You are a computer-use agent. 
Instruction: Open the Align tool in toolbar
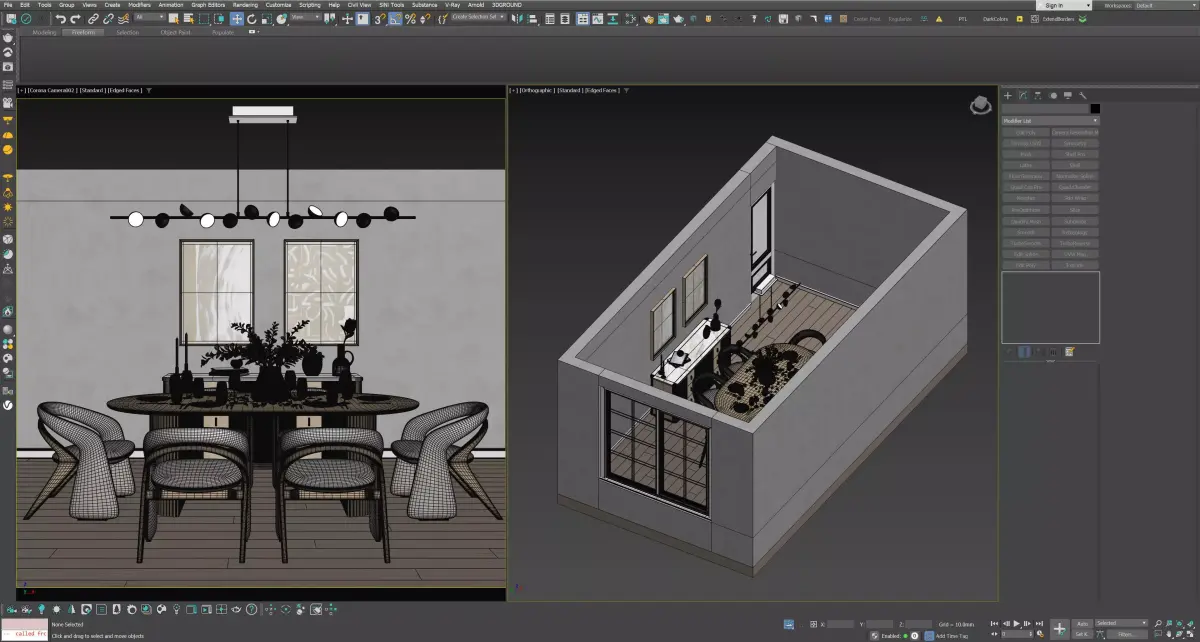click(x=532, y=18)
